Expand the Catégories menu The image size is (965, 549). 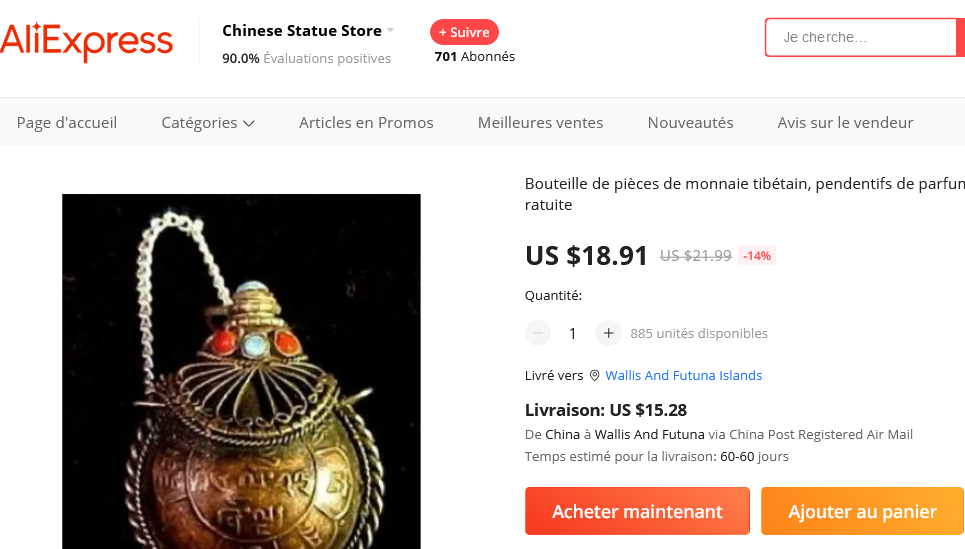pos(207,122)
